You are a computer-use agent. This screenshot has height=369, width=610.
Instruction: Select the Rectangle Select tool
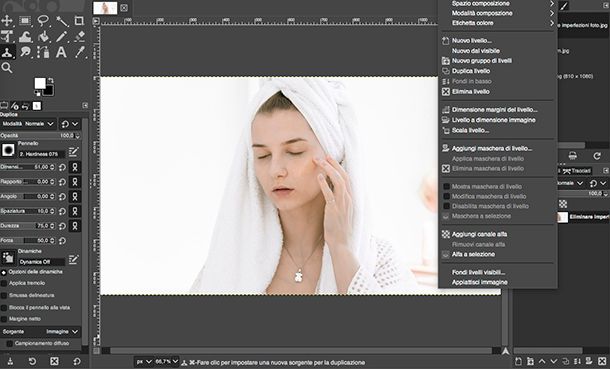[x=25, y=21]
